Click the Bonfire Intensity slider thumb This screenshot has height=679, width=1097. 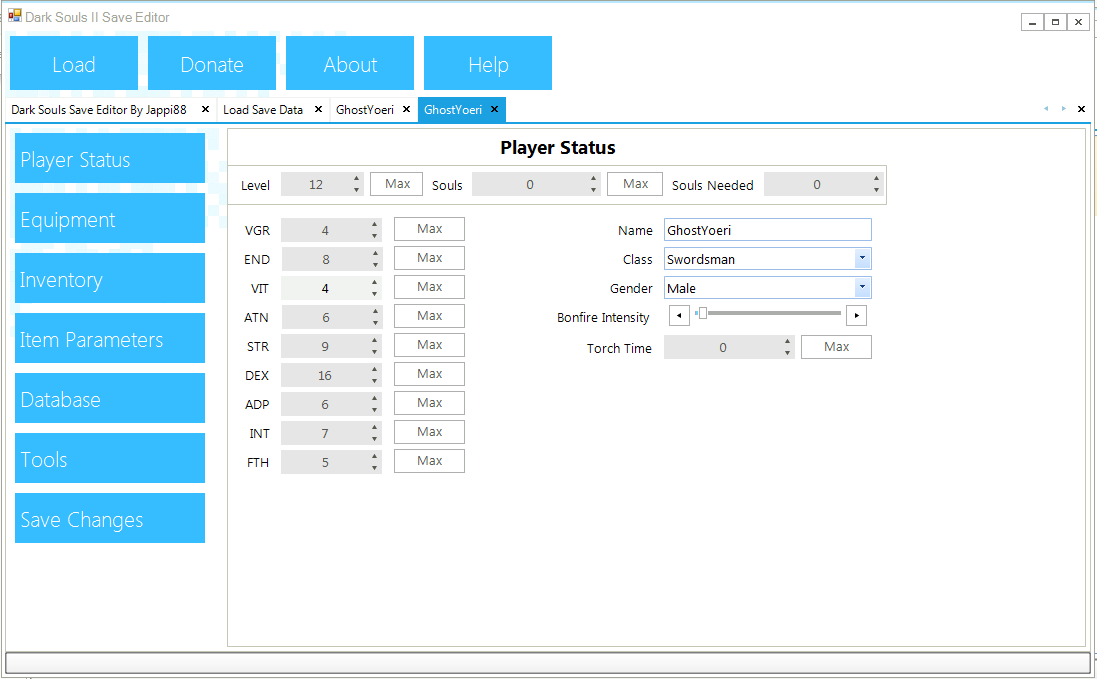tap(702, 313)
